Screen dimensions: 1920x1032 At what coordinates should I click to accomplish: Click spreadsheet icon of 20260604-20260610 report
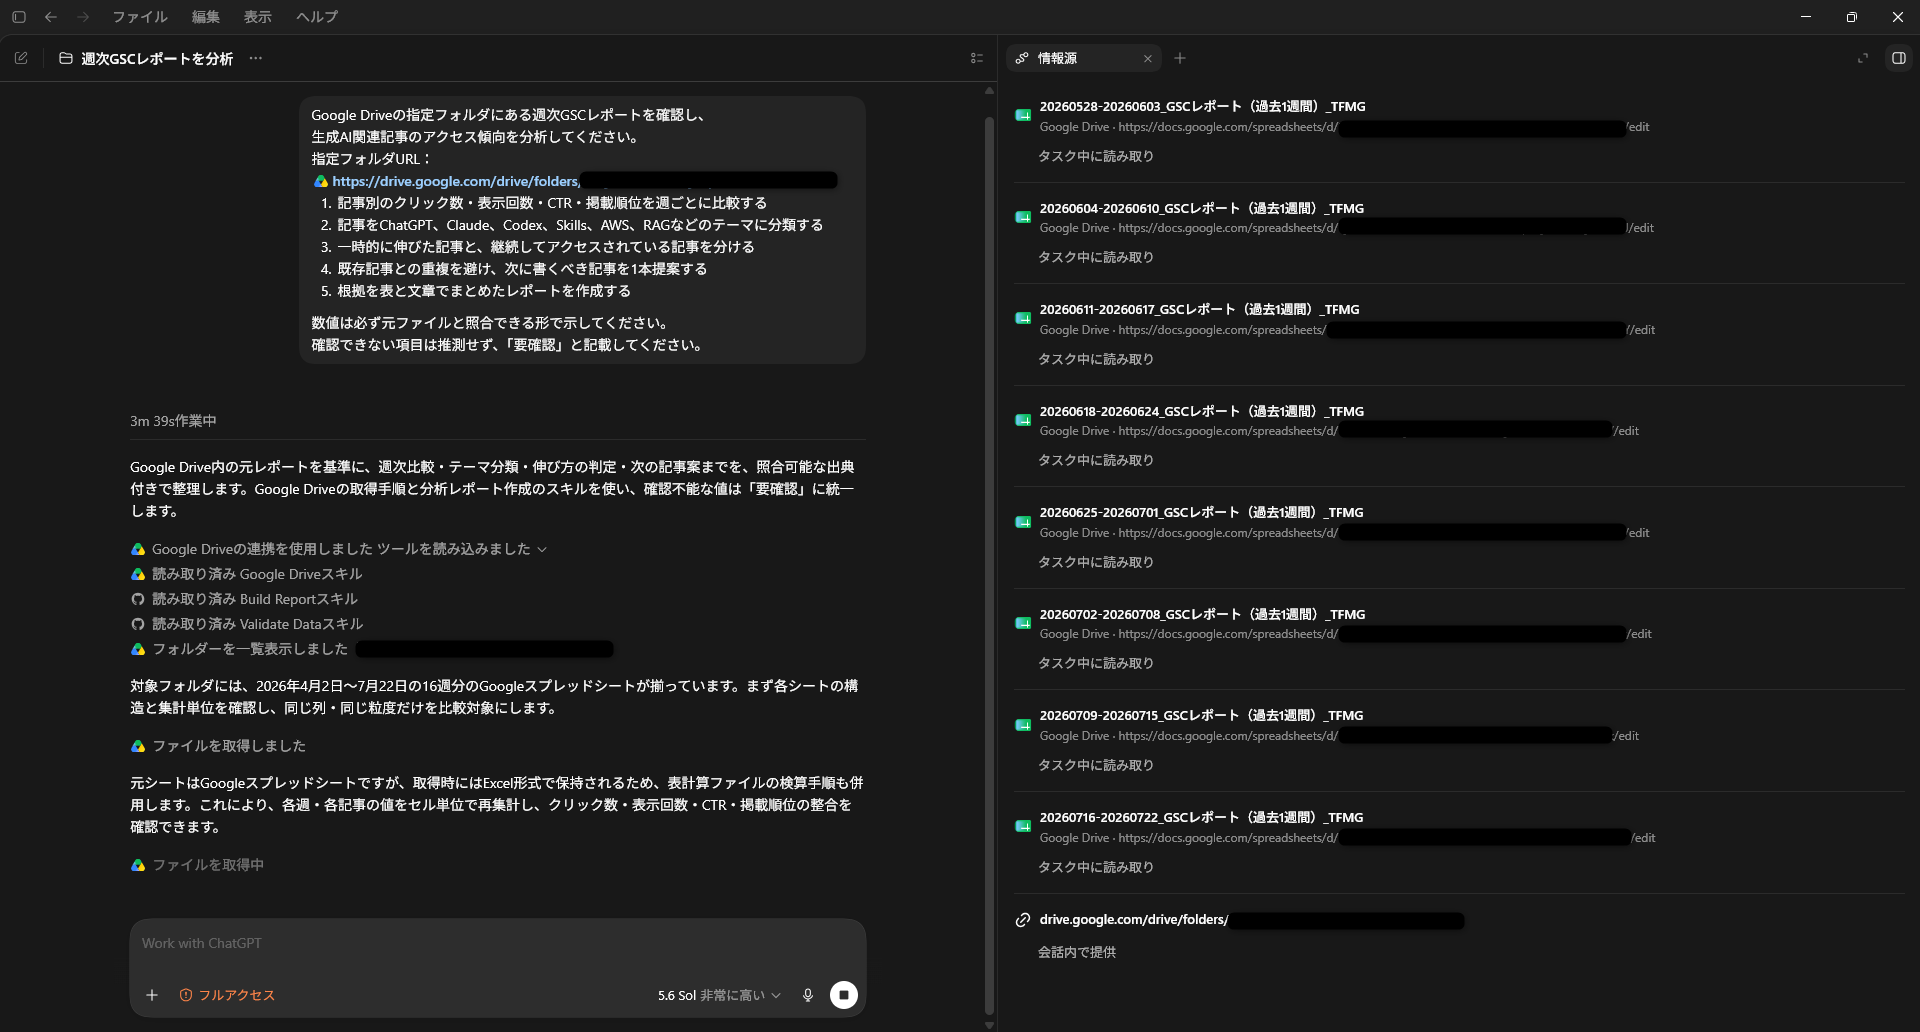(1023, 217)
